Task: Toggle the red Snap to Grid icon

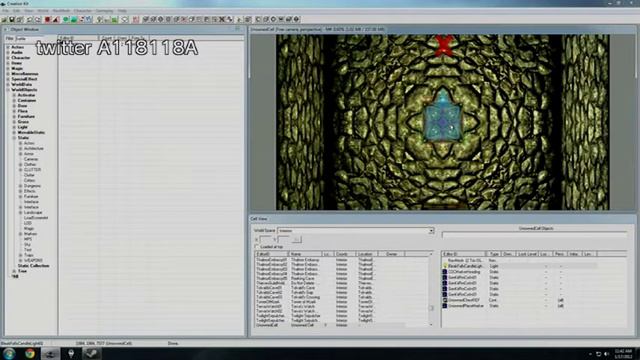Action: click(48, 19)
